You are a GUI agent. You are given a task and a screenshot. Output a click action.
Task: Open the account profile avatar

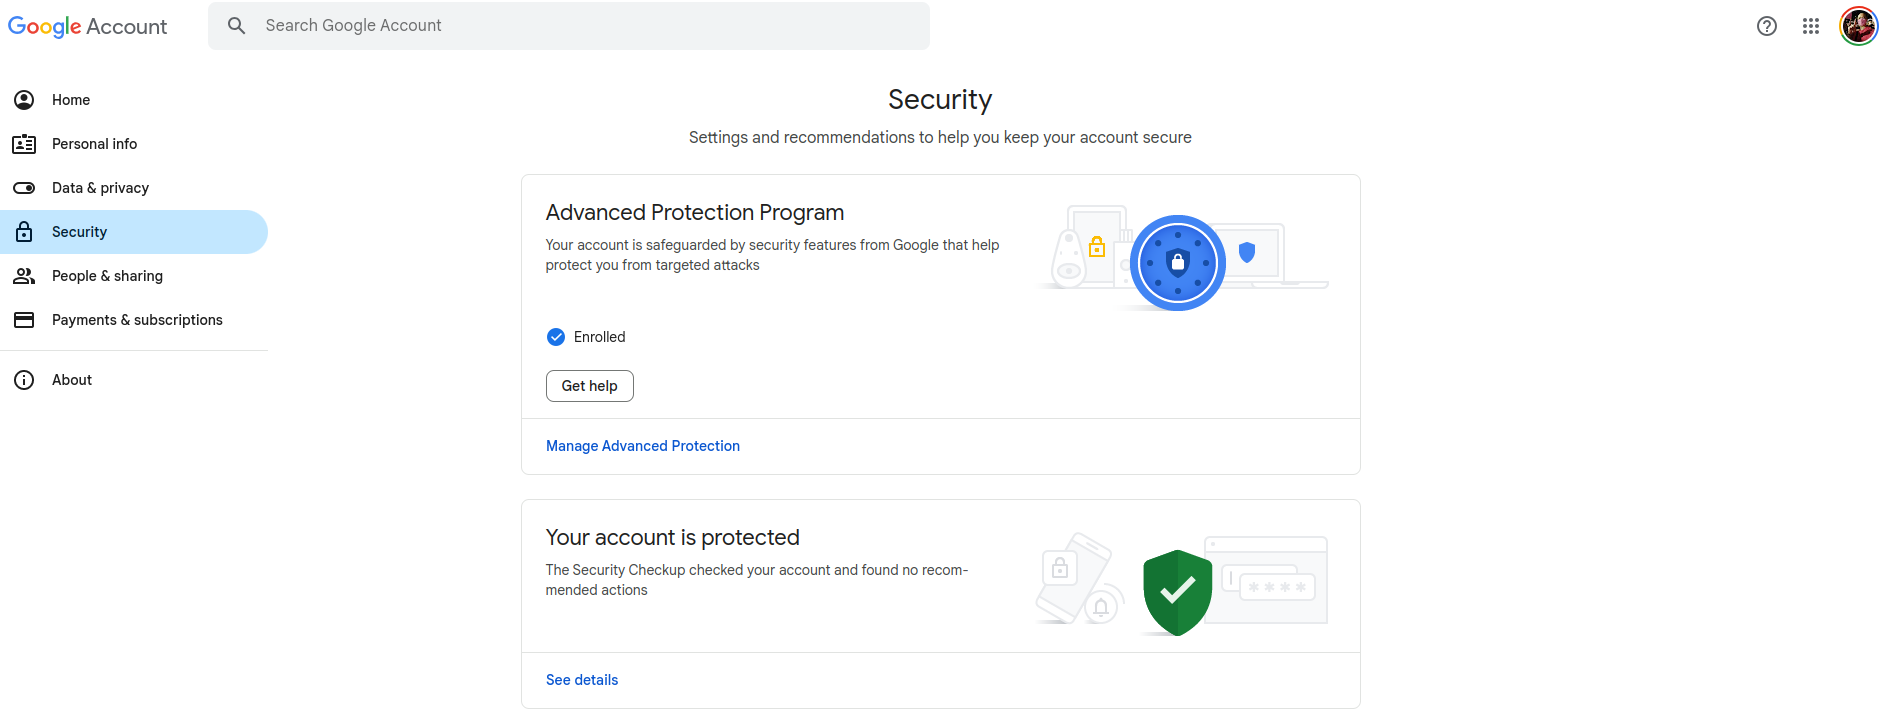(1859, 26)
